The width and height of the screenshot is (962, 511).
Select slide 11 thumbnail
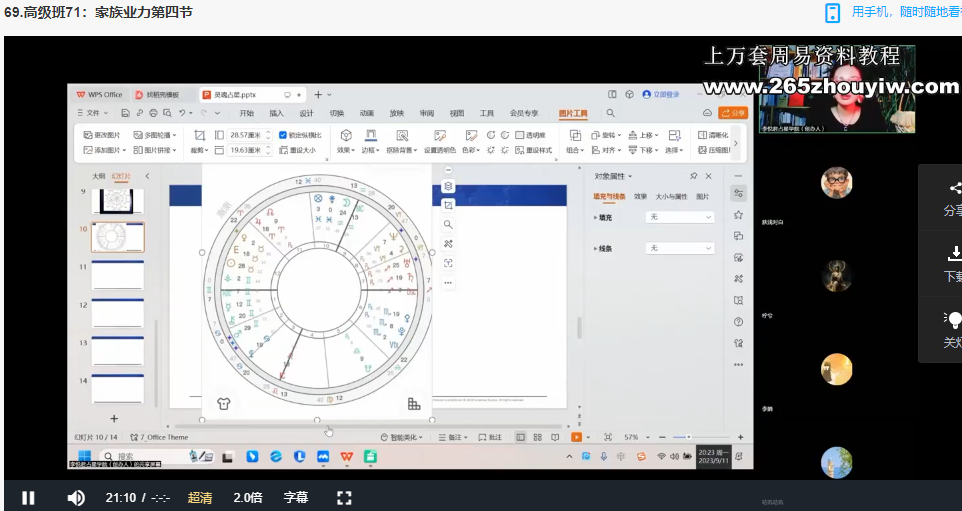(x=118, y=275)
